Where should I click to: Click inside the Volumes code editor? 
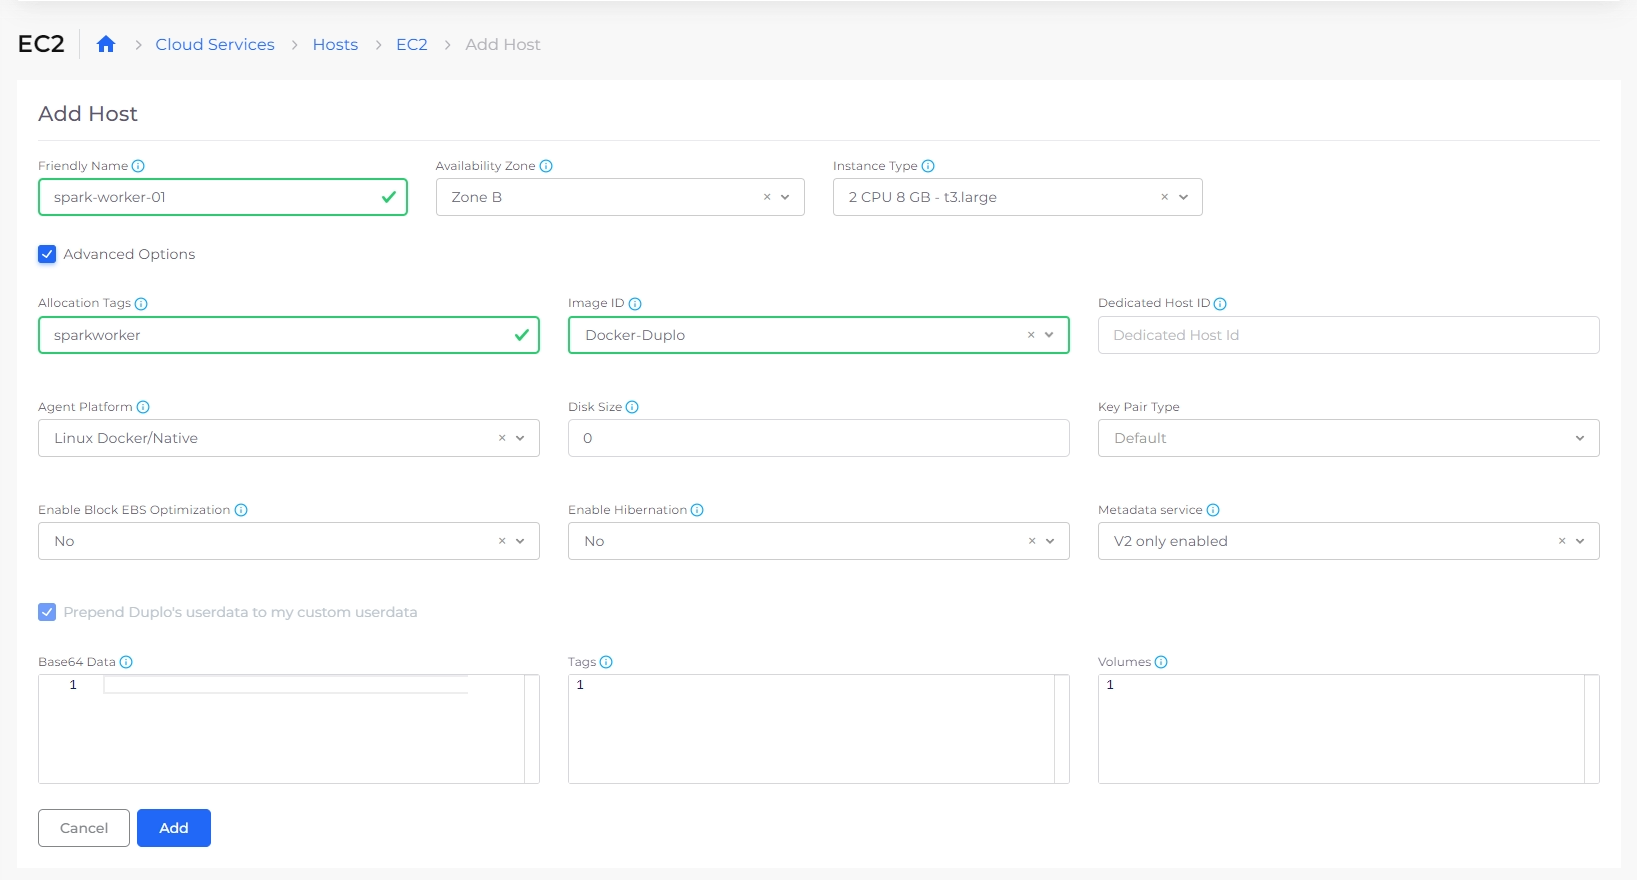(x=1348, y=729)
